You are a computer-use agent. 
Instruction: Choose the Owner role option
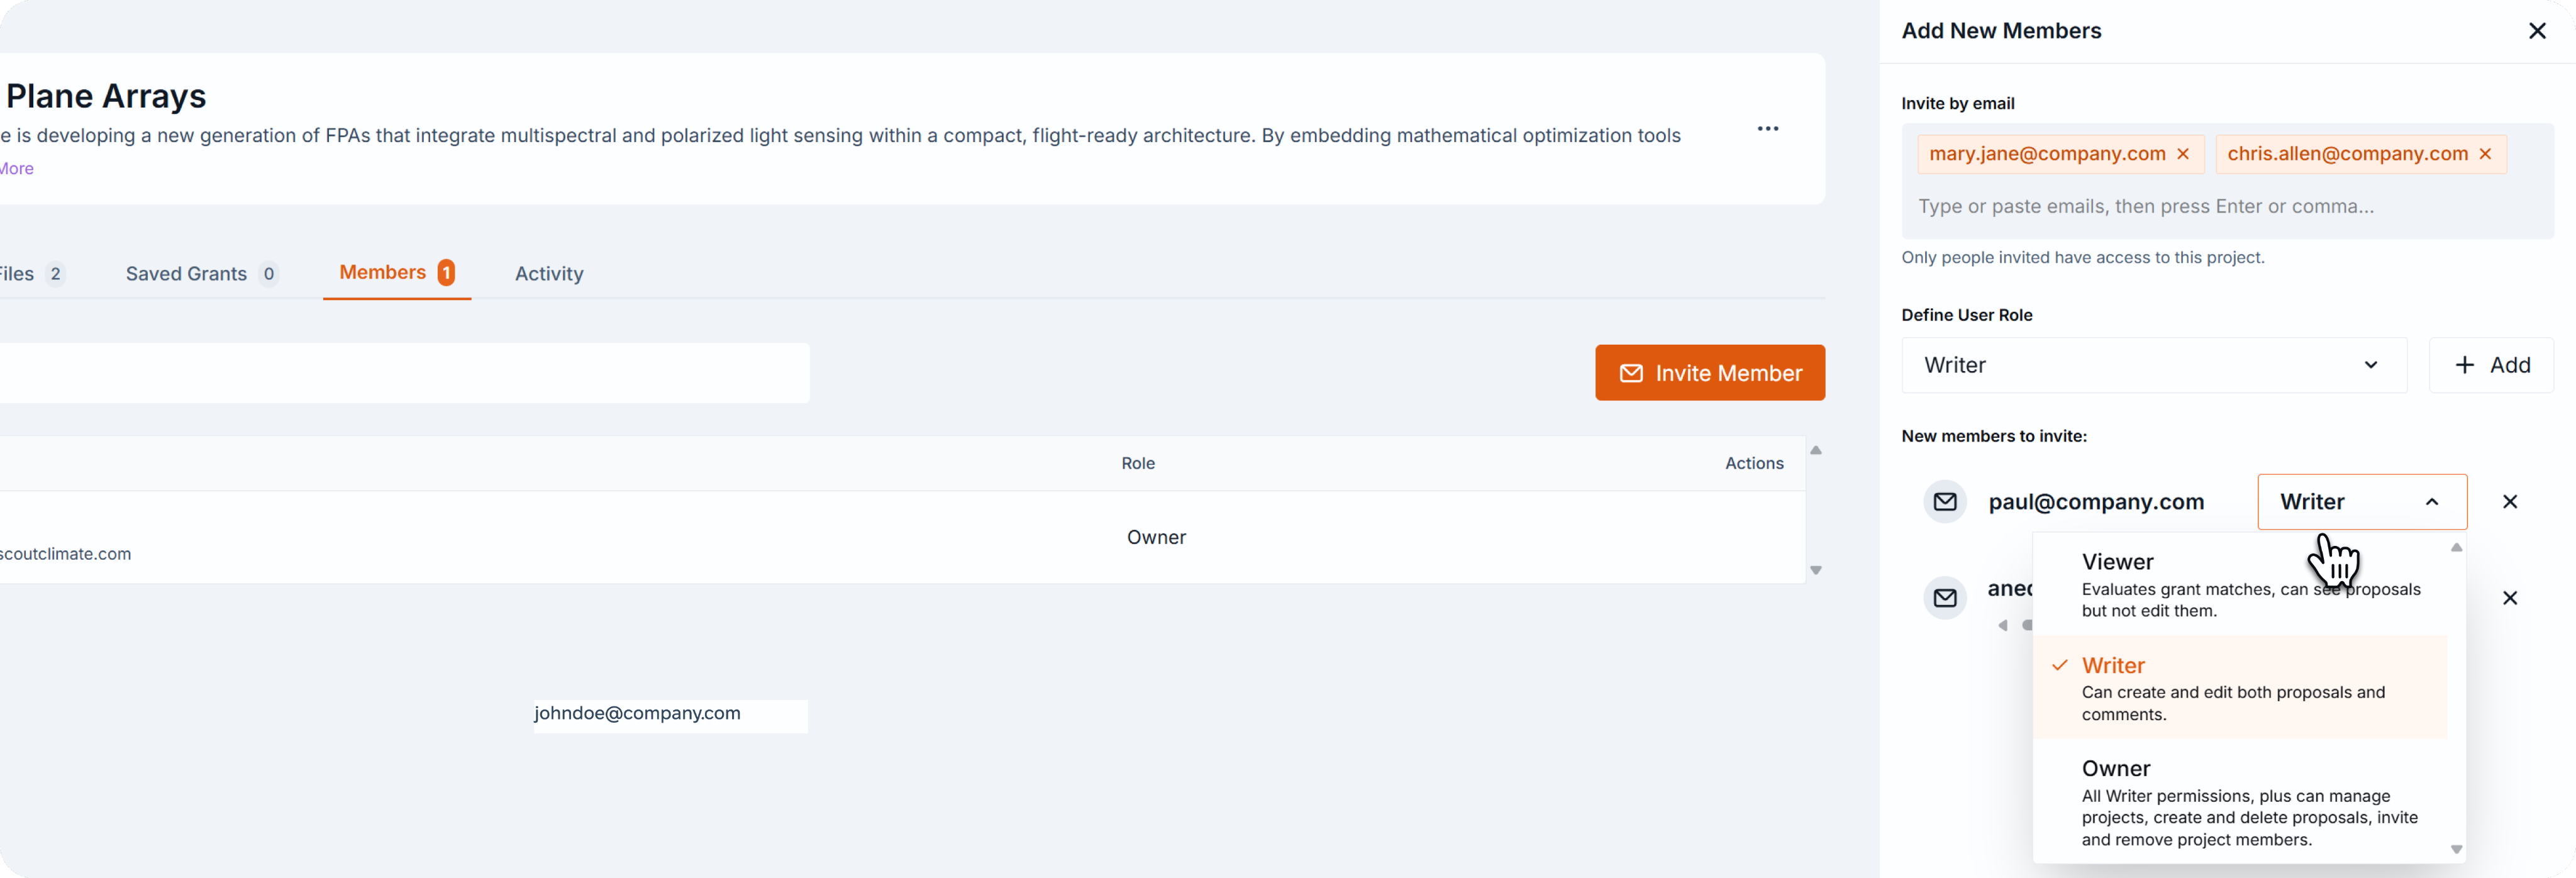[x=2240, y=802]
